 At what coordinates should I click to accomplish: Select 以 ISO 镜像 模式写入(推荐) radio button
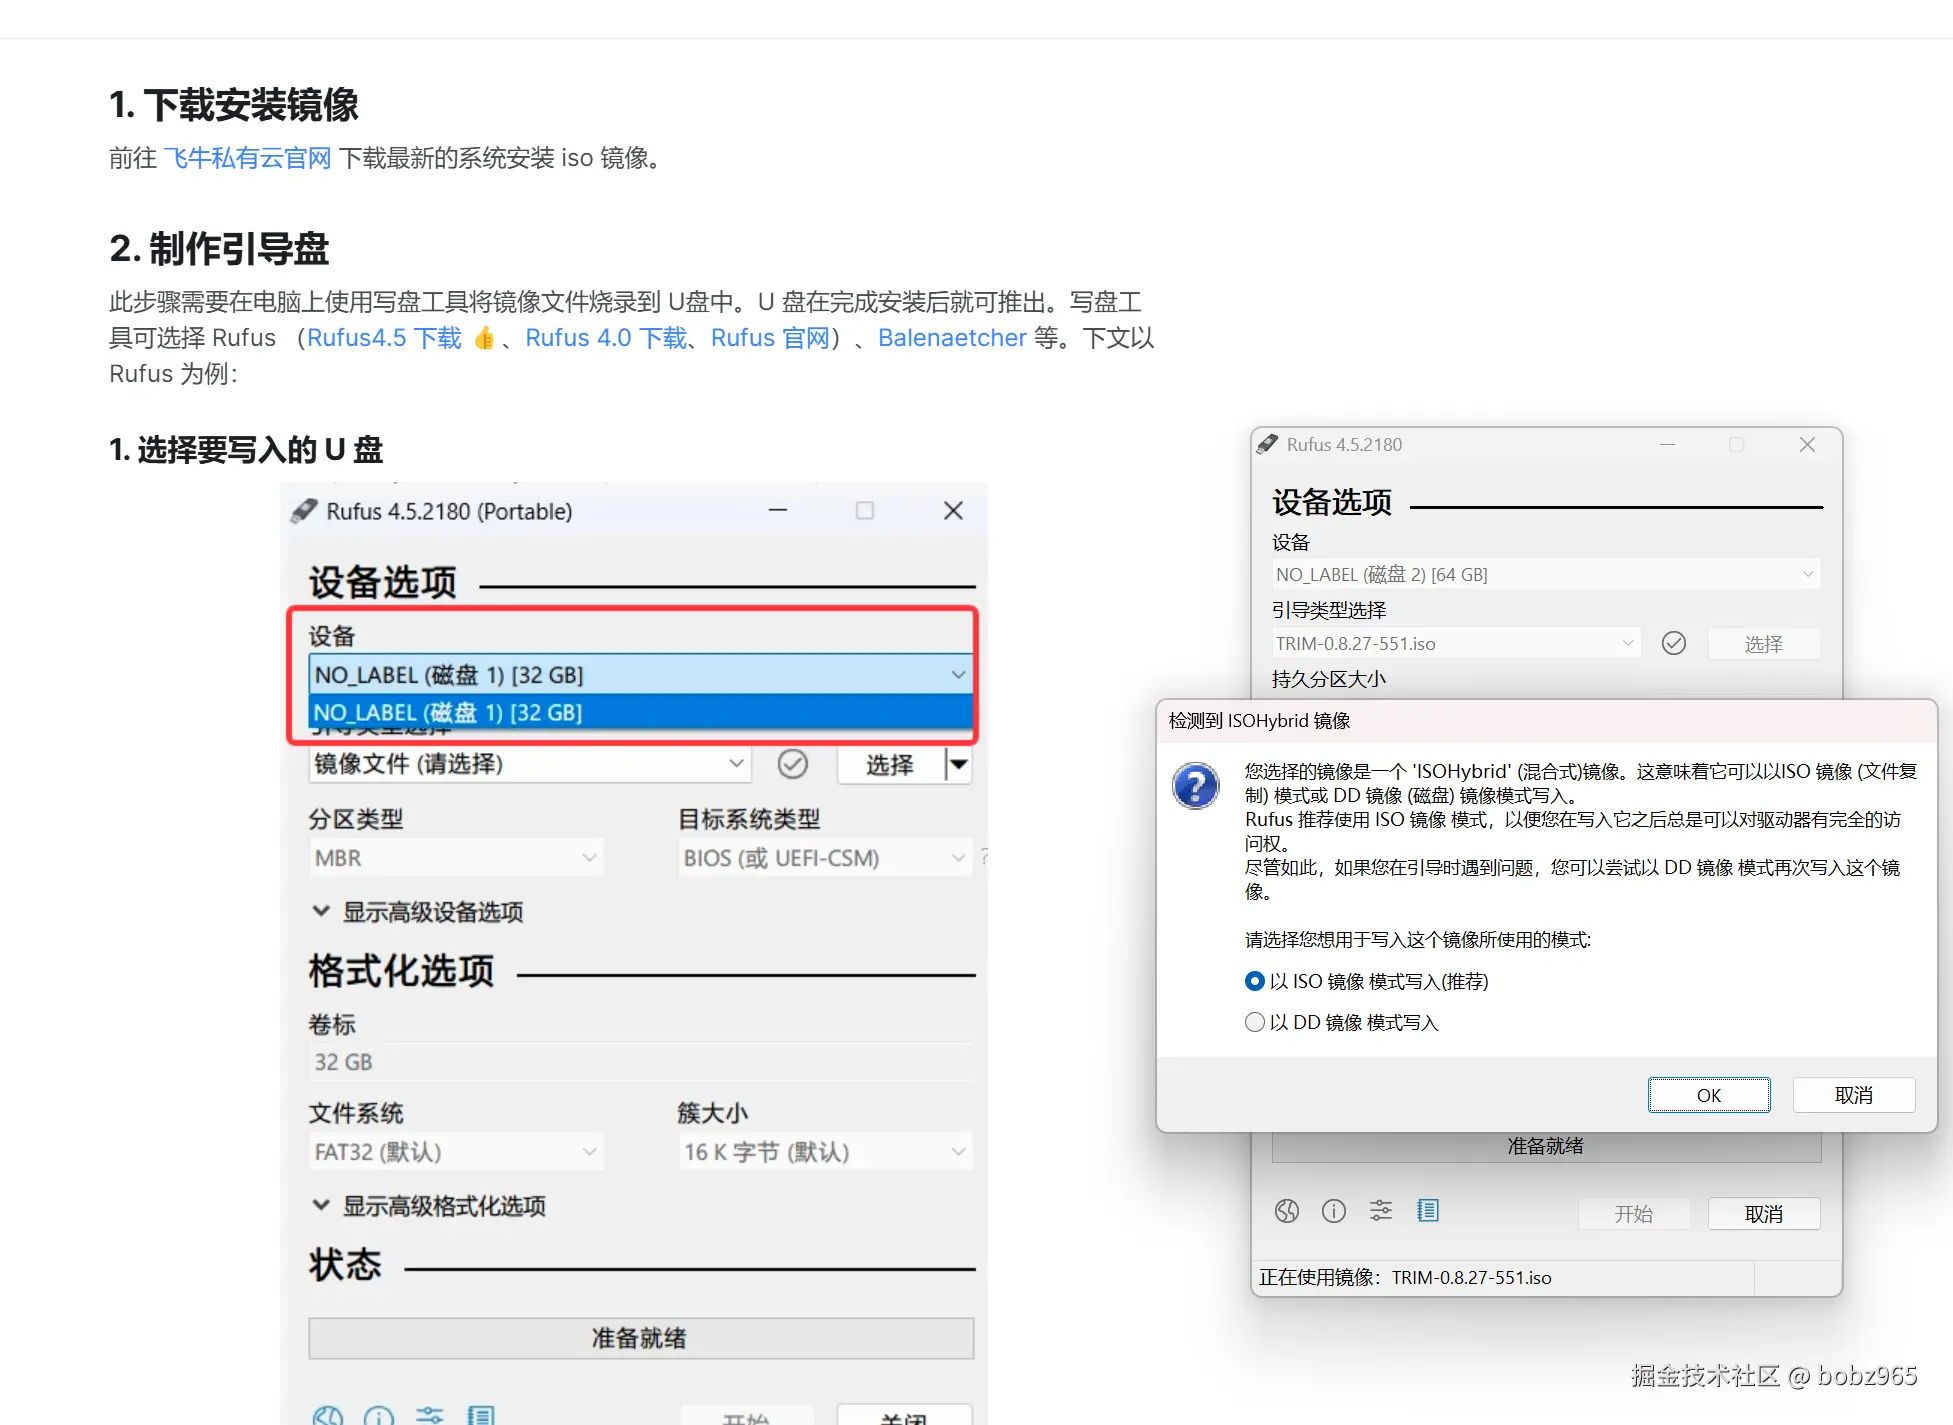click(x=1255, y=981)
